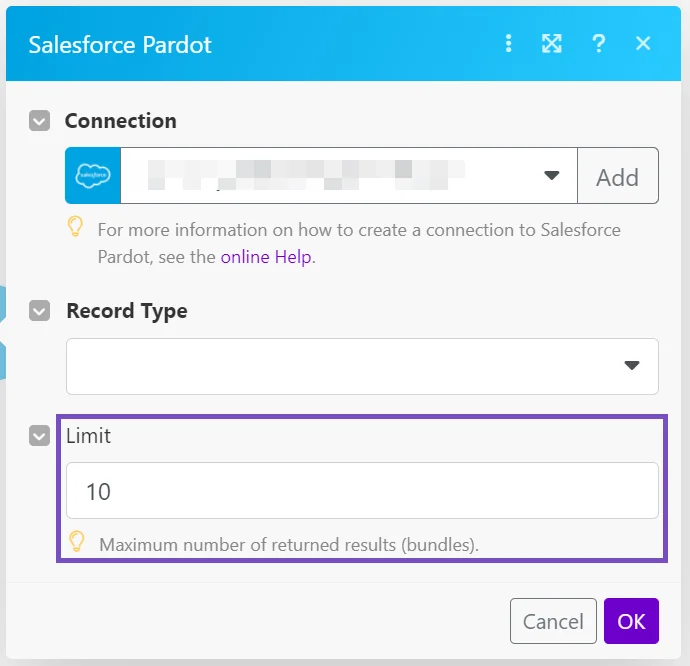The height and width of the screenshot is (666, 690).
Task: Click the Salesforce Pardot title text
Action: pyautogui.click(x=120, y=45)
